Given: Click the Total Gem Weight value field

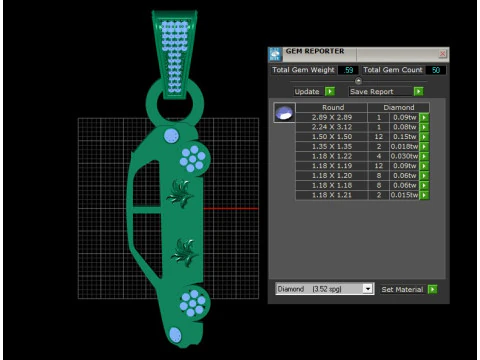Looking at the screenshot, I should [348, 70].
